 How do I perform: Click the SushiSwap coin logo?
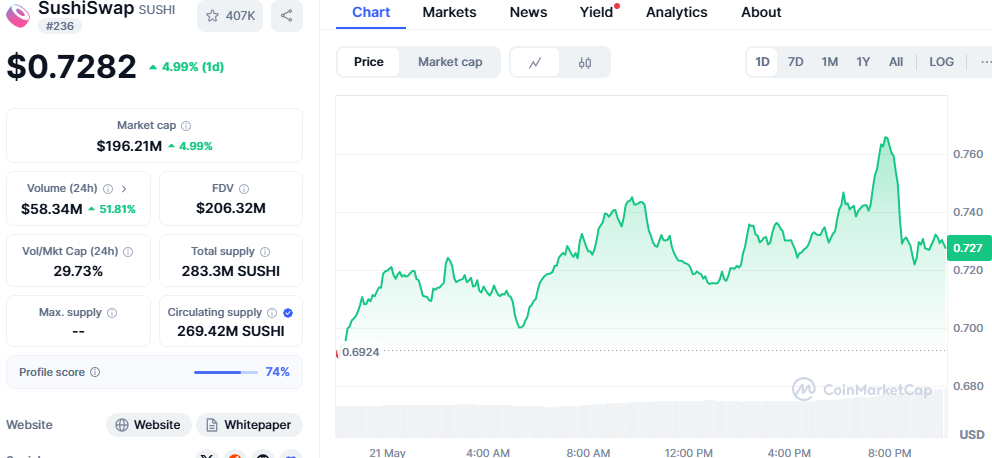[18, 15]
